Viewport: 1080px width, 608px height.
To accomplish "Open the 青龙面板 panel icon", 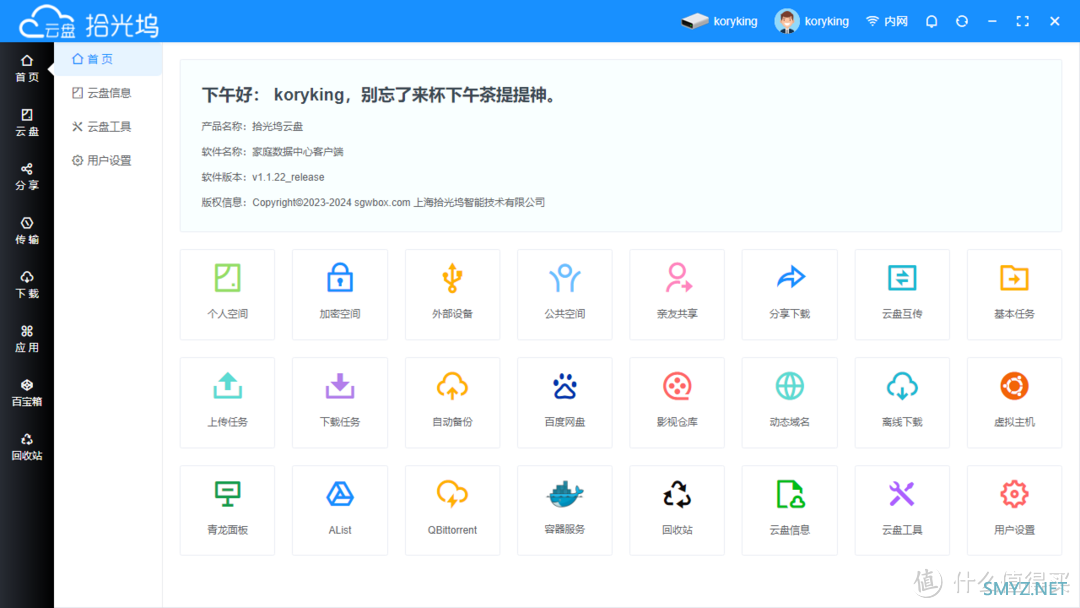I will (227, 494).
